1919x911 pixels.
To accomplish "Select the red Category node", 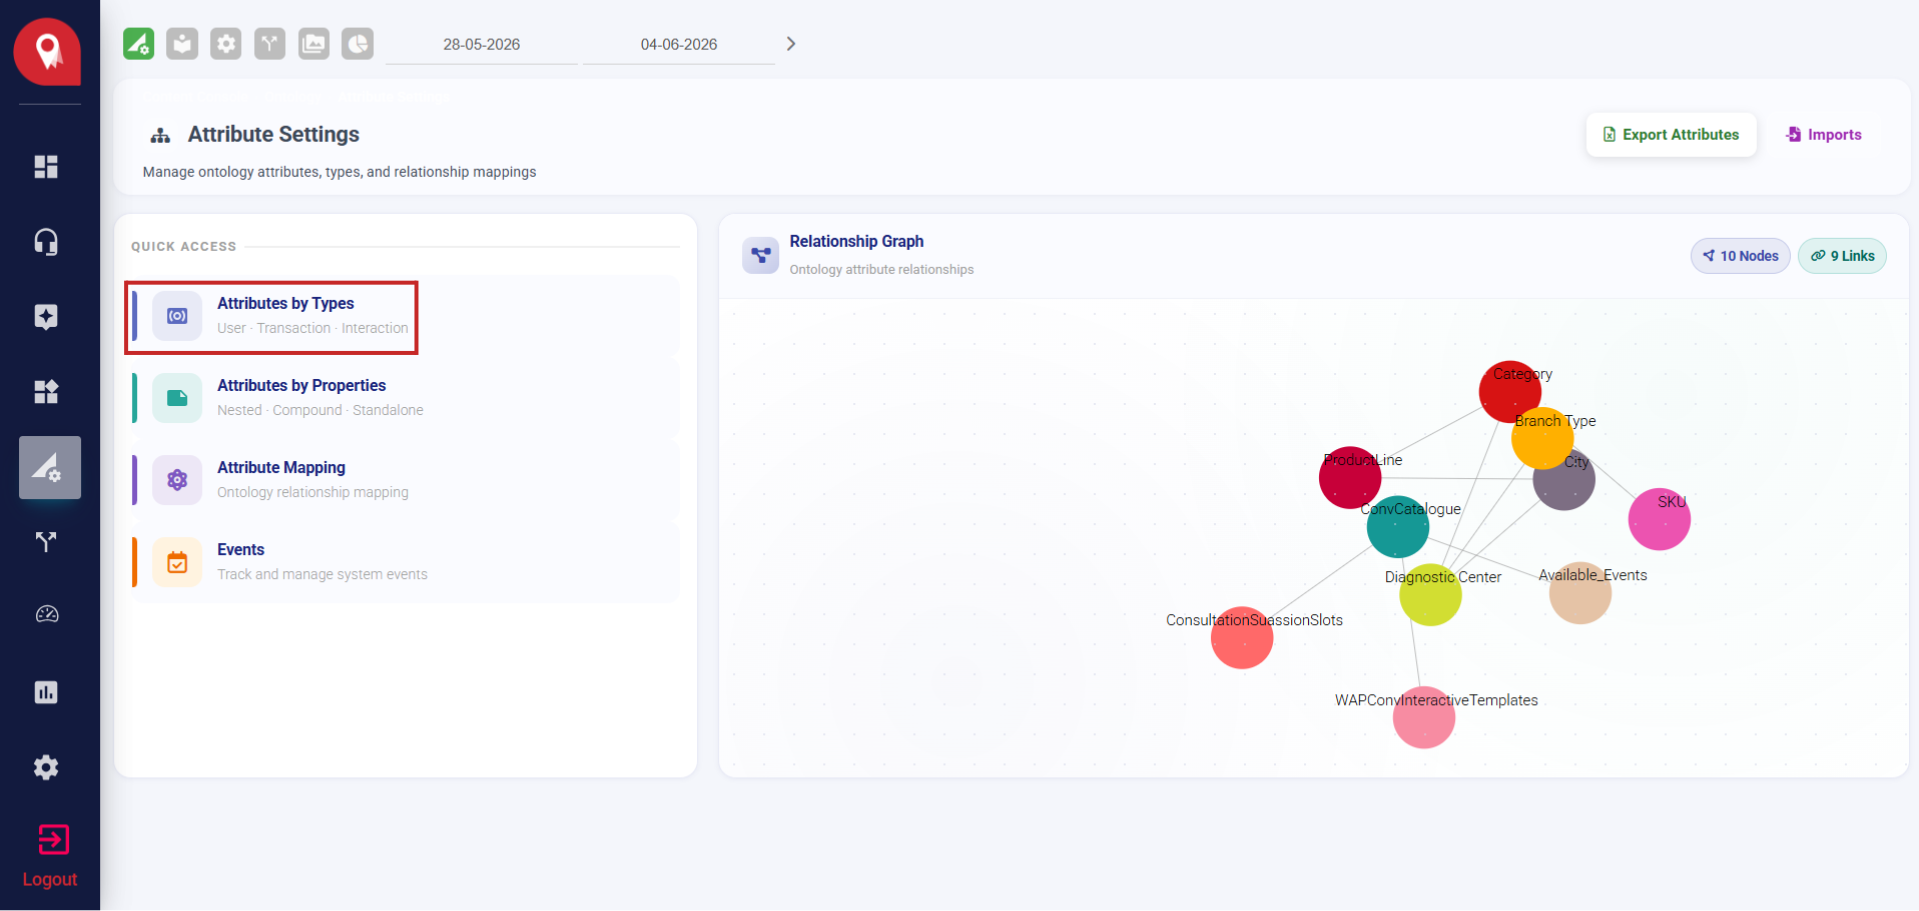I will tap(1510, 392).
